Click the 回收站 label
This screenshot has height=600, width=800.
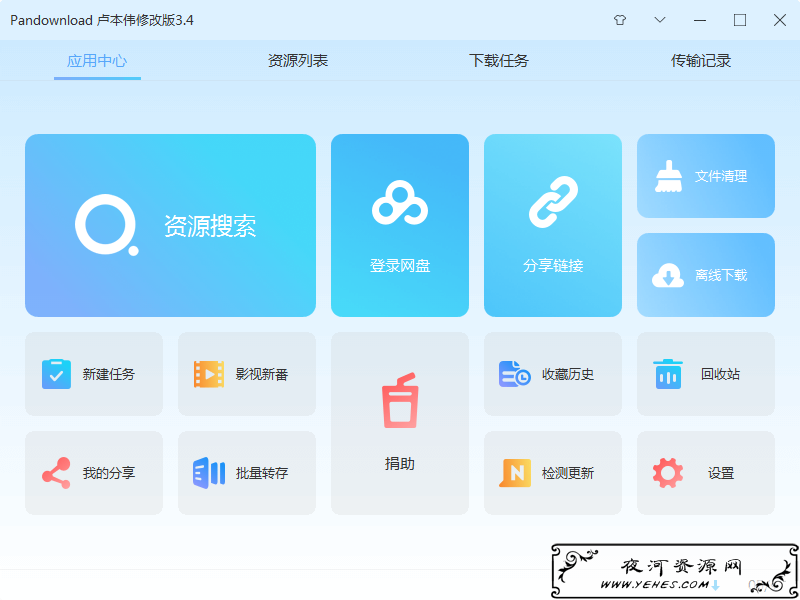[x=720, y=374]
